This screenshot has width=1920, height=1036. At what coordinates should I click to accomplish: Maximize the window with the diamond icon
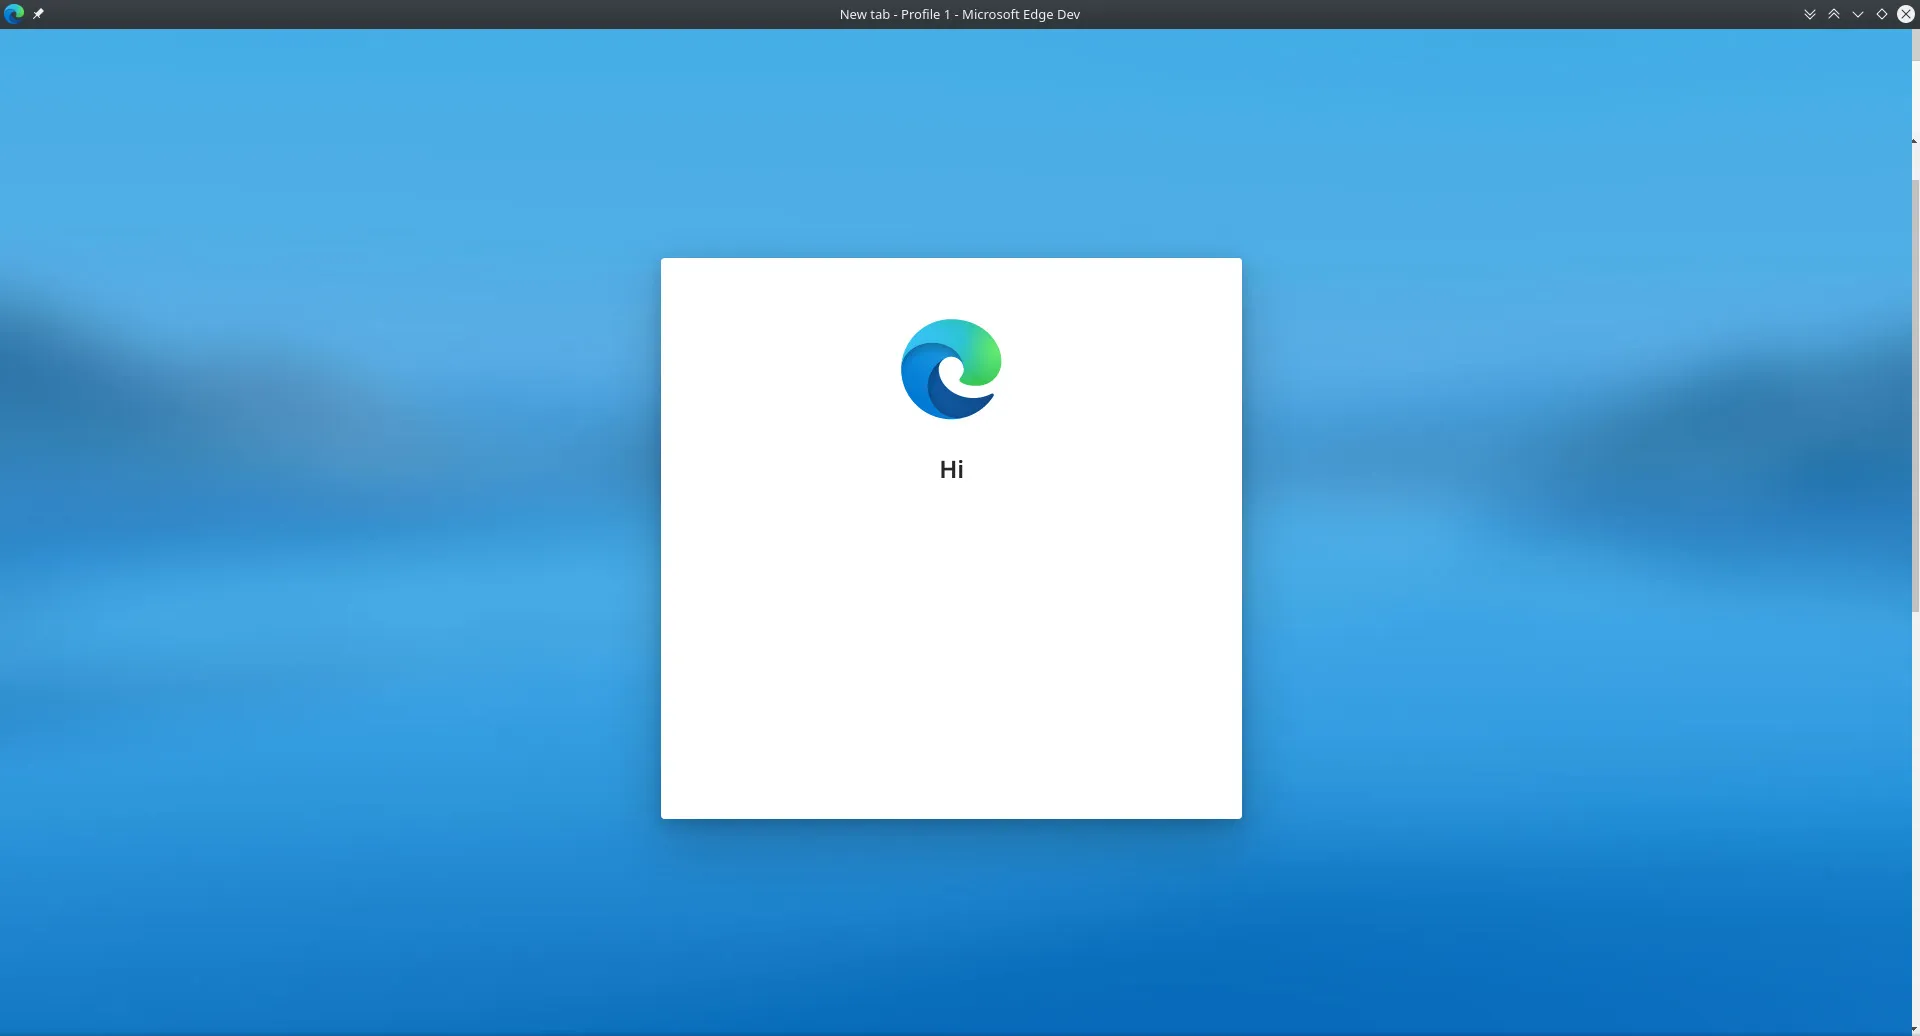[1881, 14]
